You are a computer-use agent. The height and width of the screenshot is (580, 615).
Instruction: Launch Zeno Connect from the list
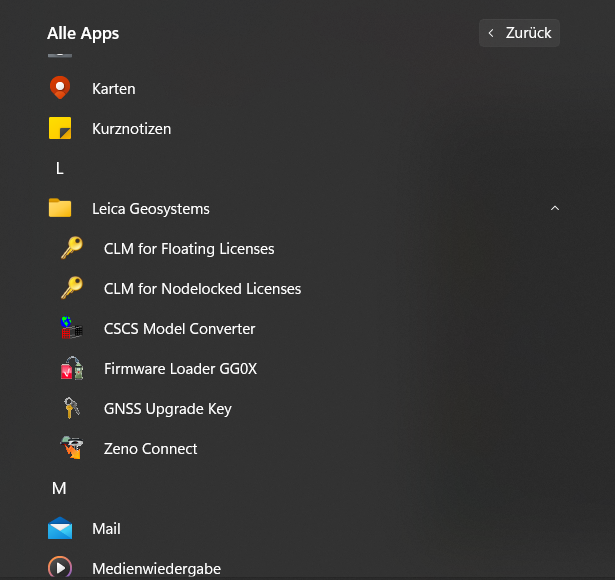click(151, 448)
